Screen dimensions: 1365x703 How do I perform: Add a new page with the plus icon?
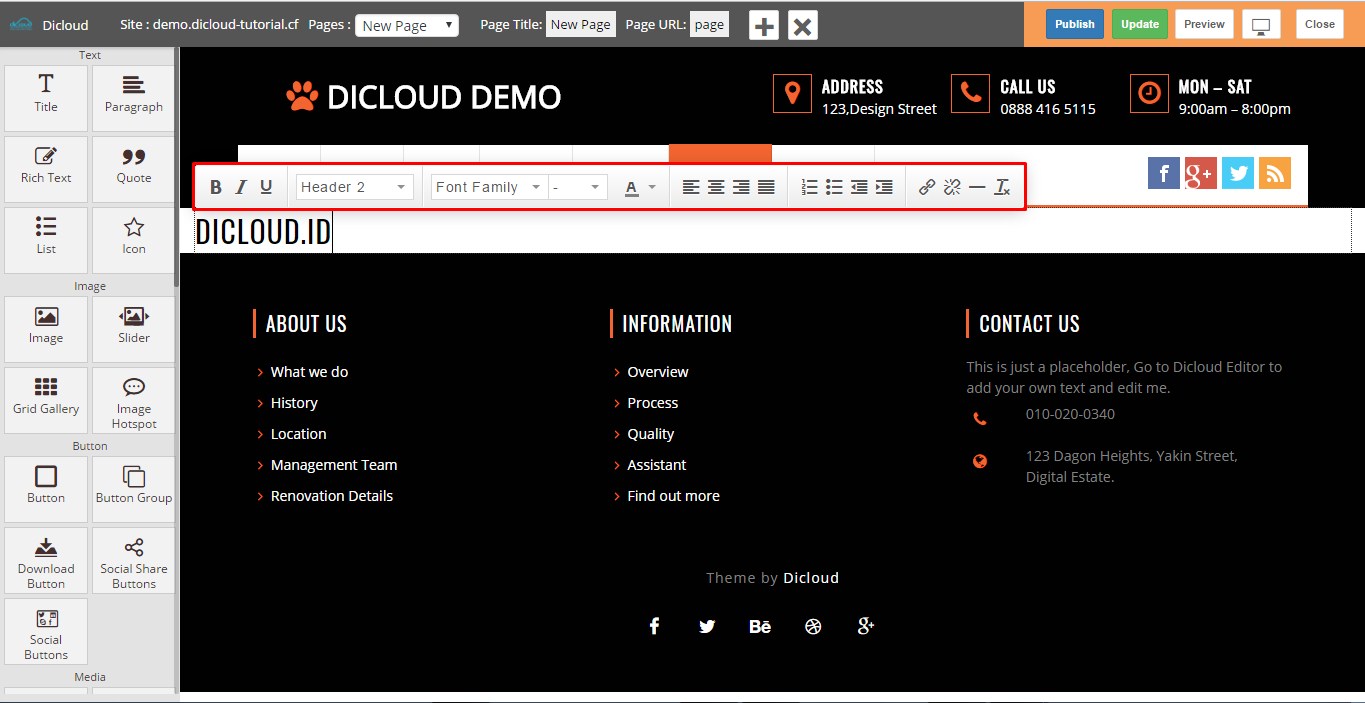coord(764,26)
